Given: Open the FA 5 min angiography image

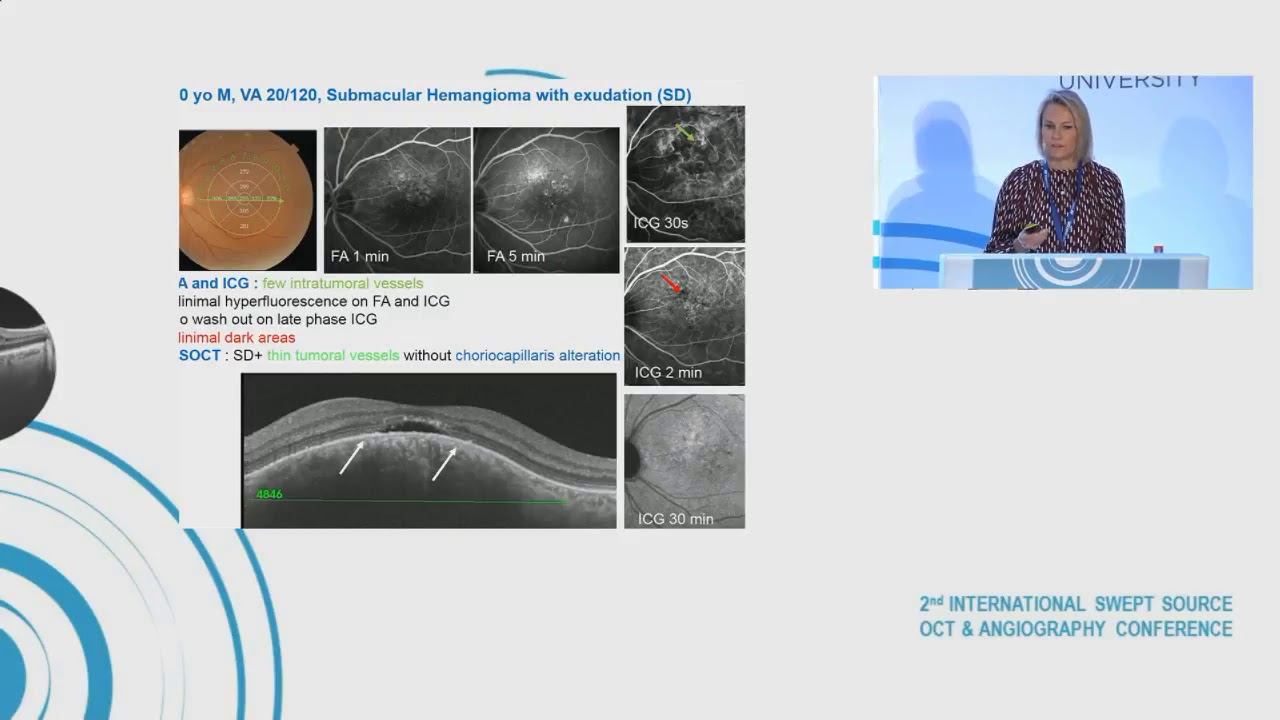Looking at the screenshot, I should tap(546, 200).
